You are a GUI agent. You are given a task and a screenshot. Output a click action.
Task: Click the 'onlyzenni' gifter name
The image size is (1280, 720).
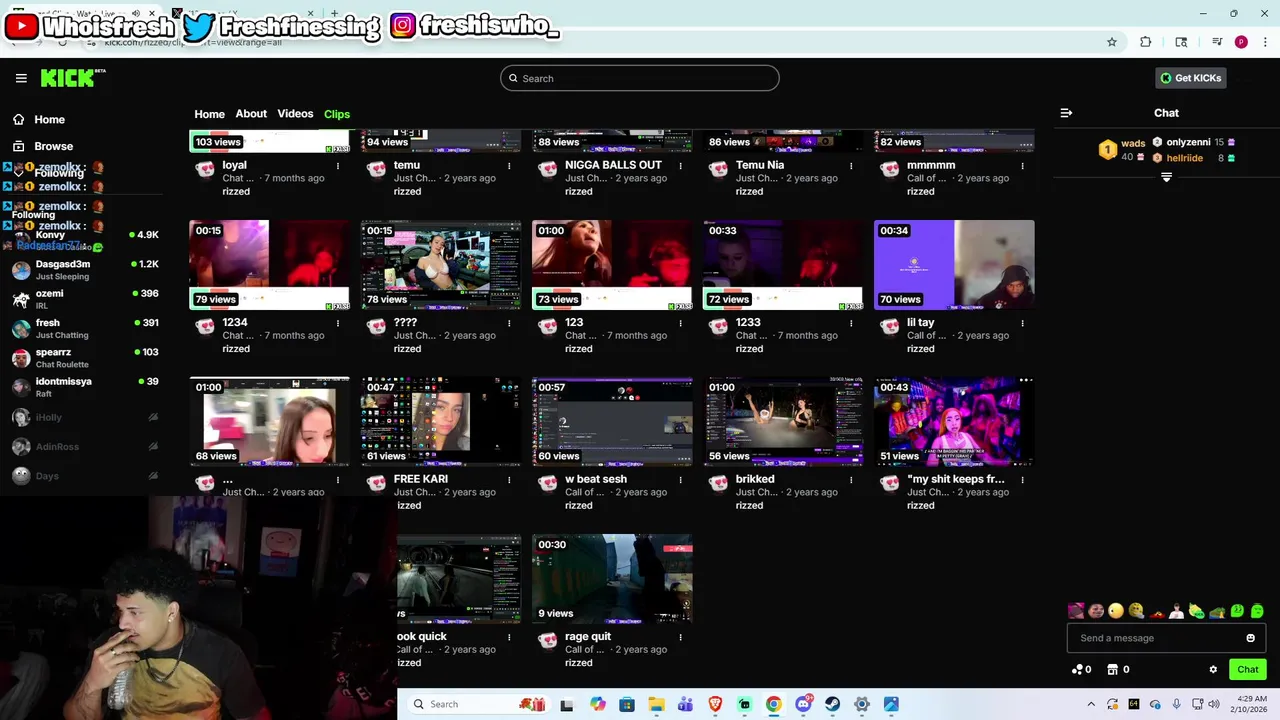coord(1188,143)
